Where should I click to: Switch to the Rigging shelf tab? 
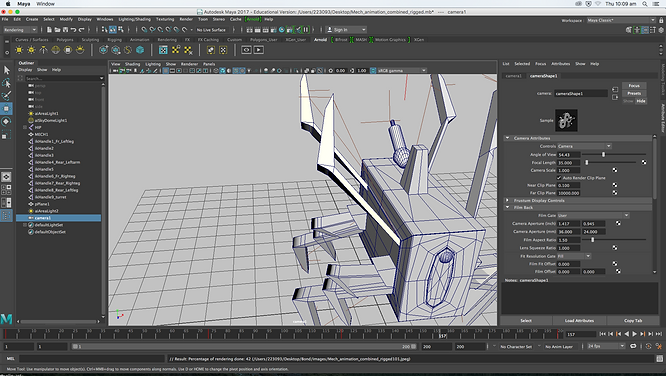[x=114, y=40]
